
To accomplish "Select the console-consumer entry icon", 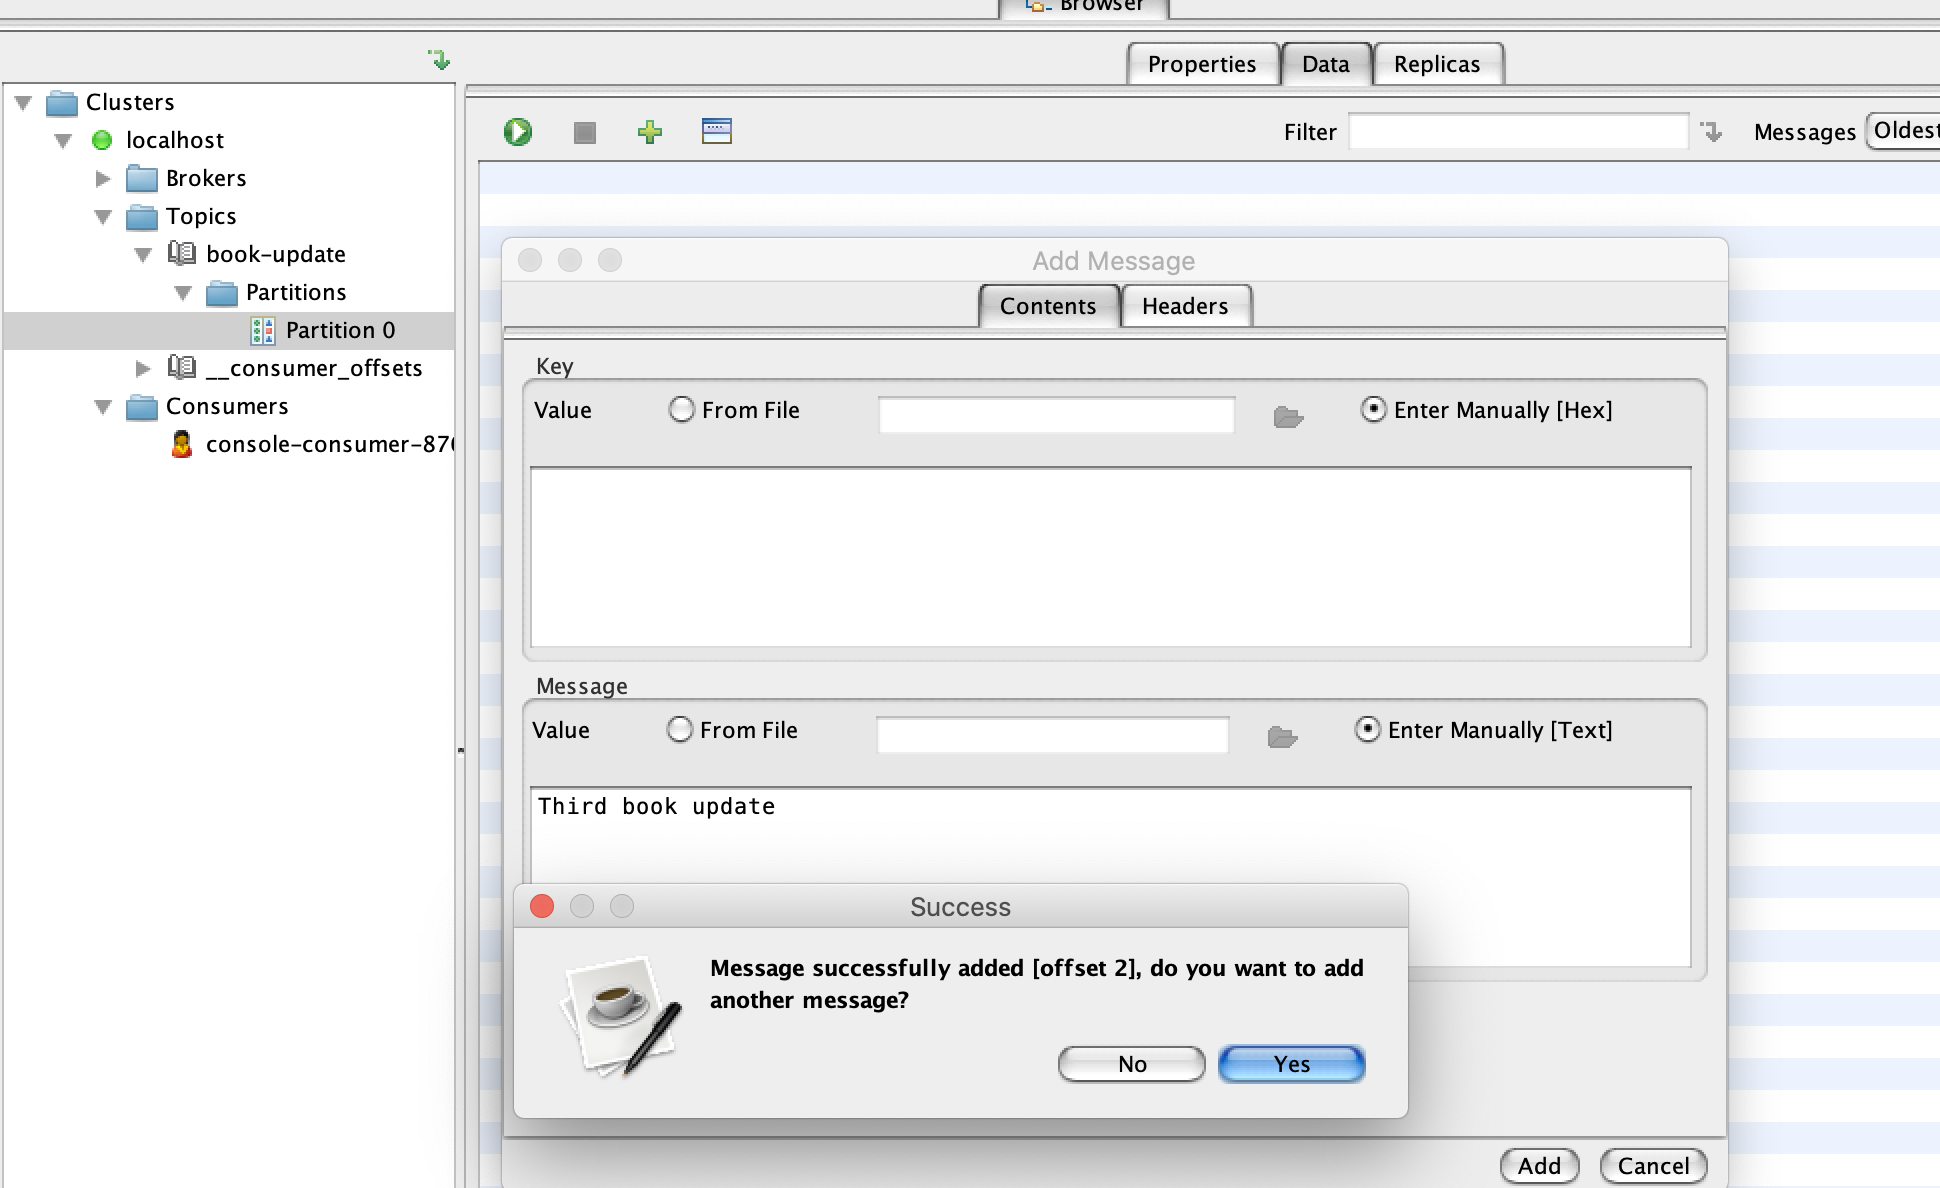I will pos(182,444).
